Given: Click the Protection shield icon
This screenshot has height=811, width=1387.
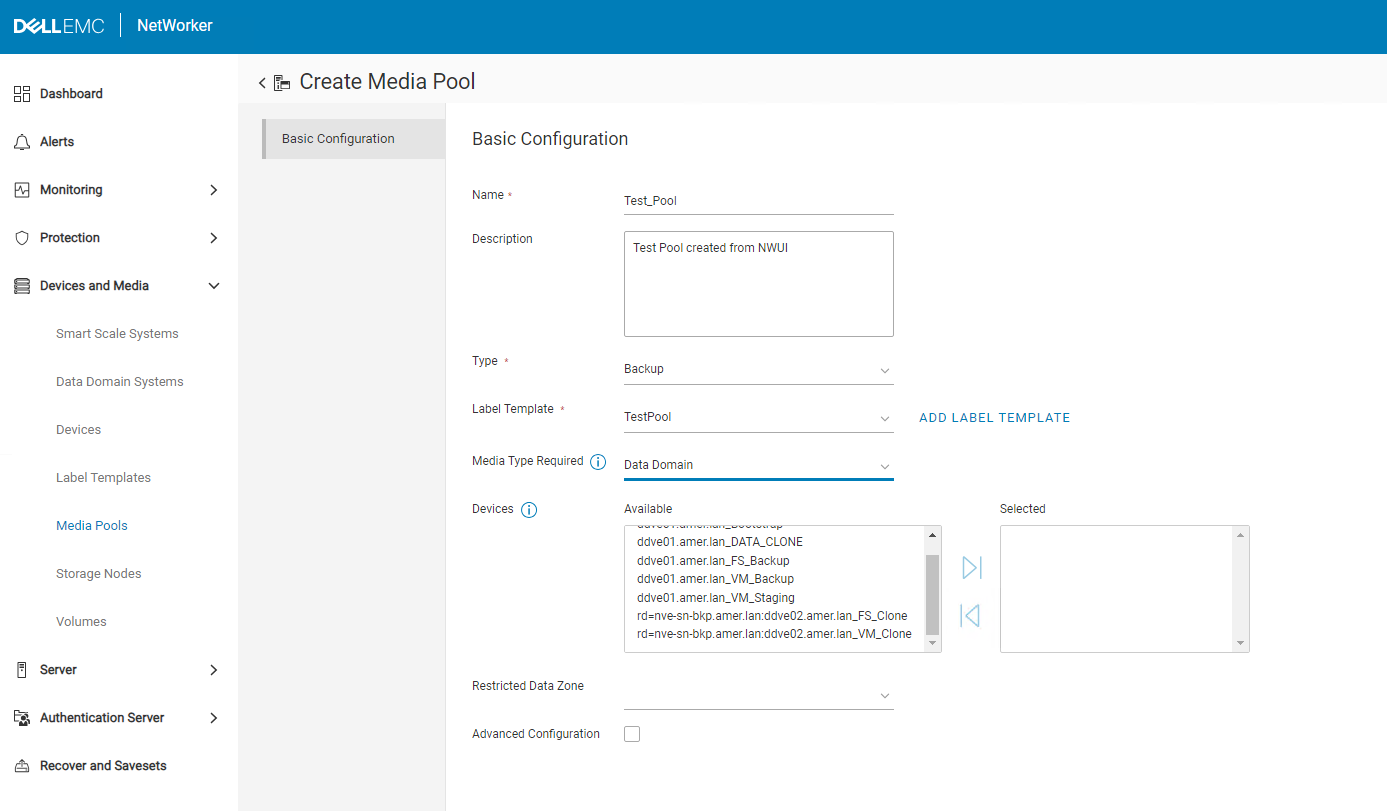Looking at the screenshot, I should pyautogui.click(x=21, y=237).
